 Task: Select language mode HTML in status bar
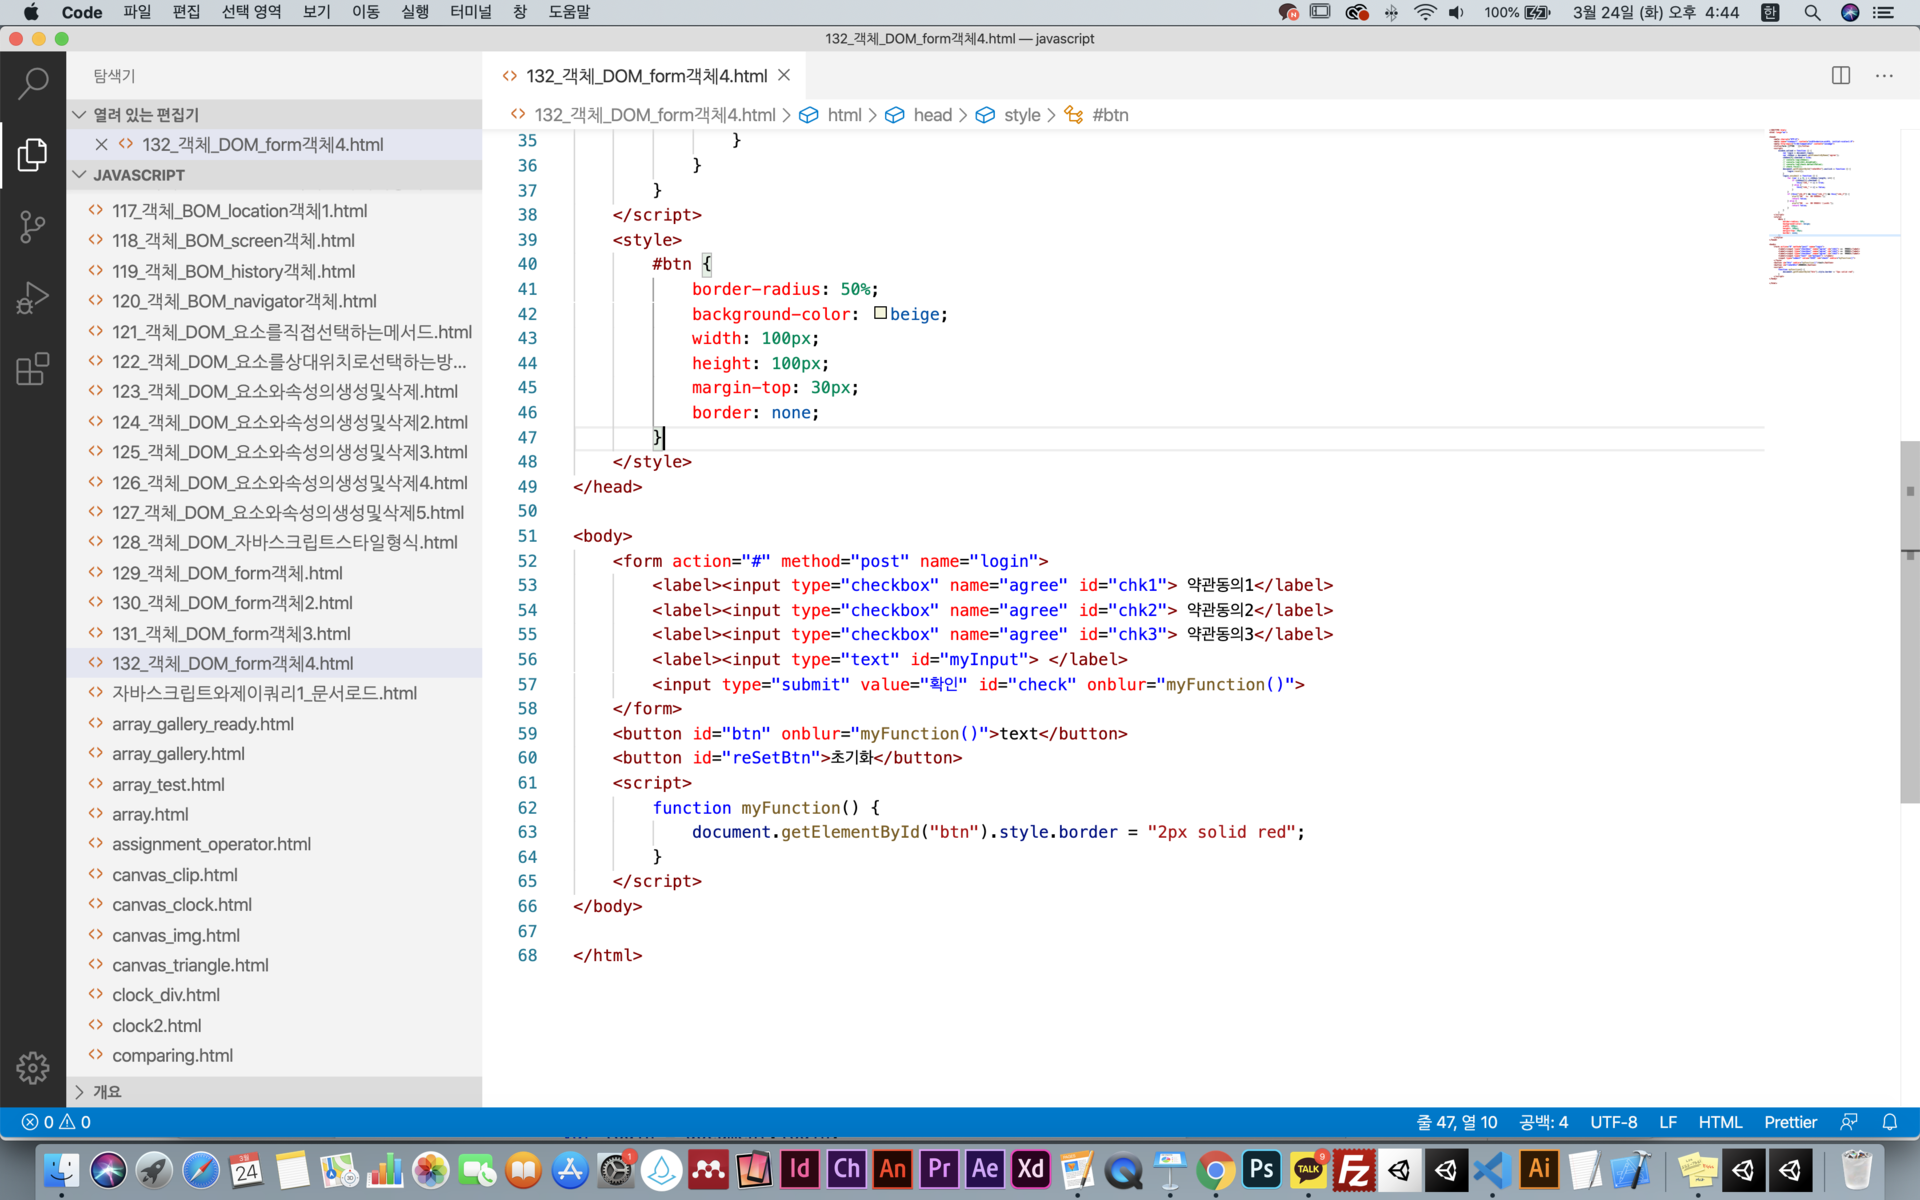(x=1719, y=1122)
